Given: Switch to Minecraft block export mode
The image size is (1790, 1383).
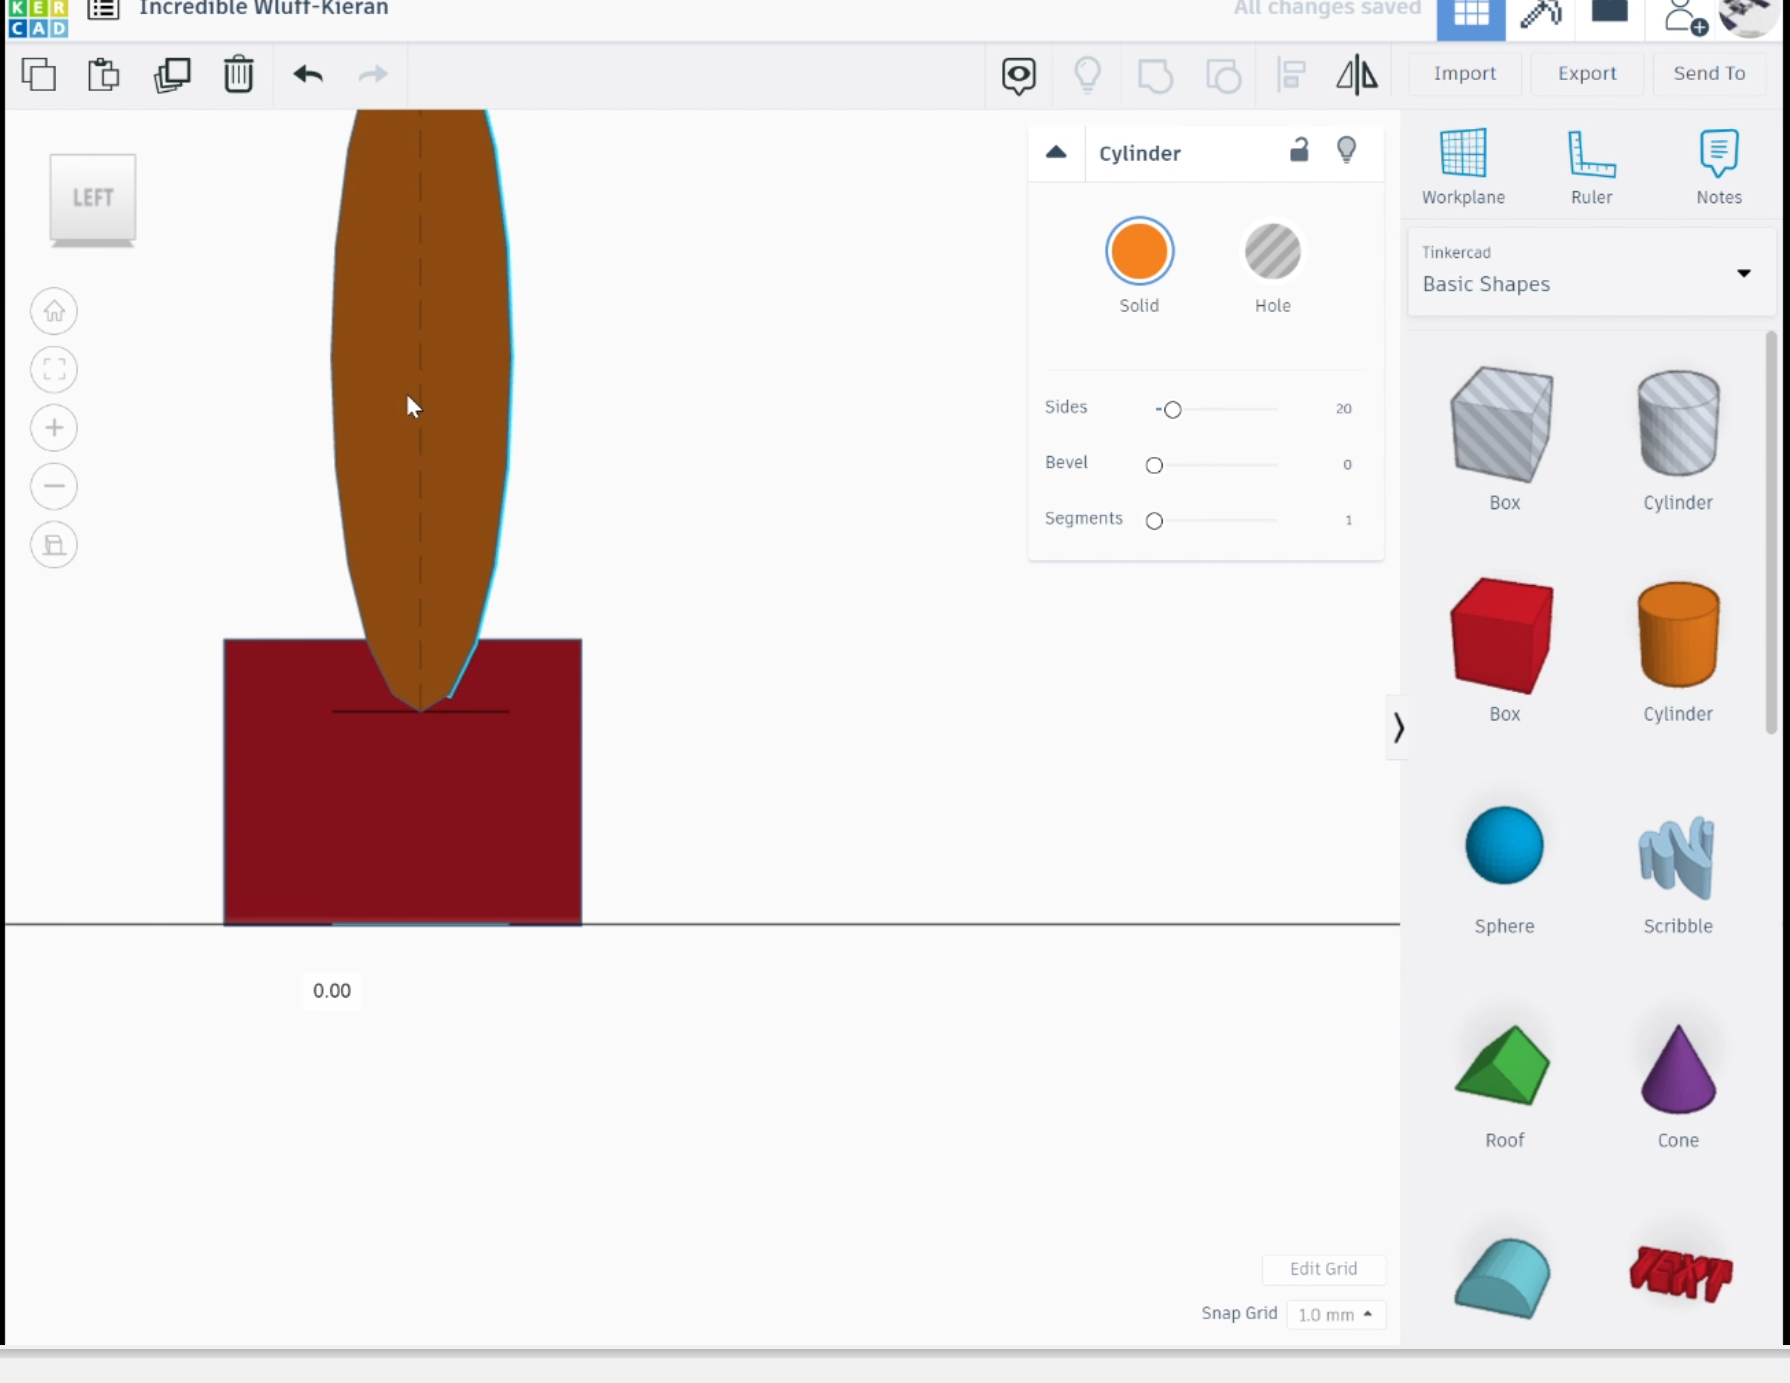Looking at the screenshot, I should [x=1540, y=14].
